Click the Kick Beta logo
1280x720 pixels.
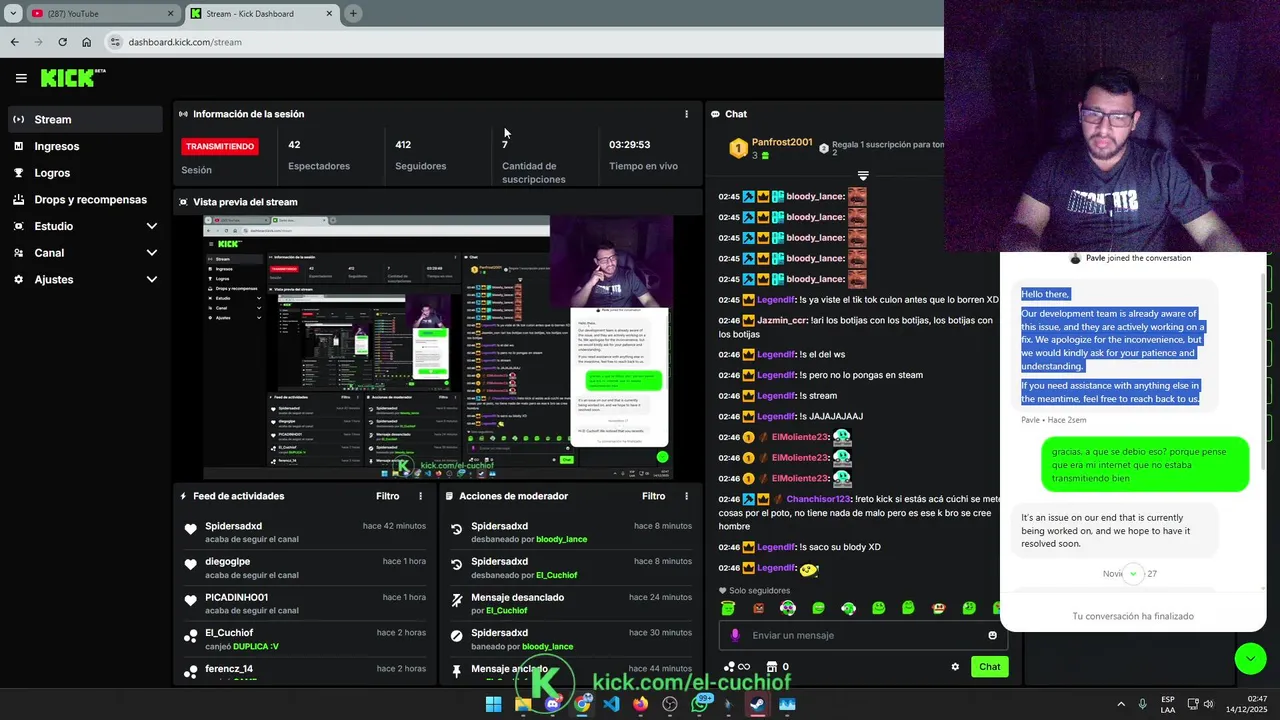coord(72,78)
